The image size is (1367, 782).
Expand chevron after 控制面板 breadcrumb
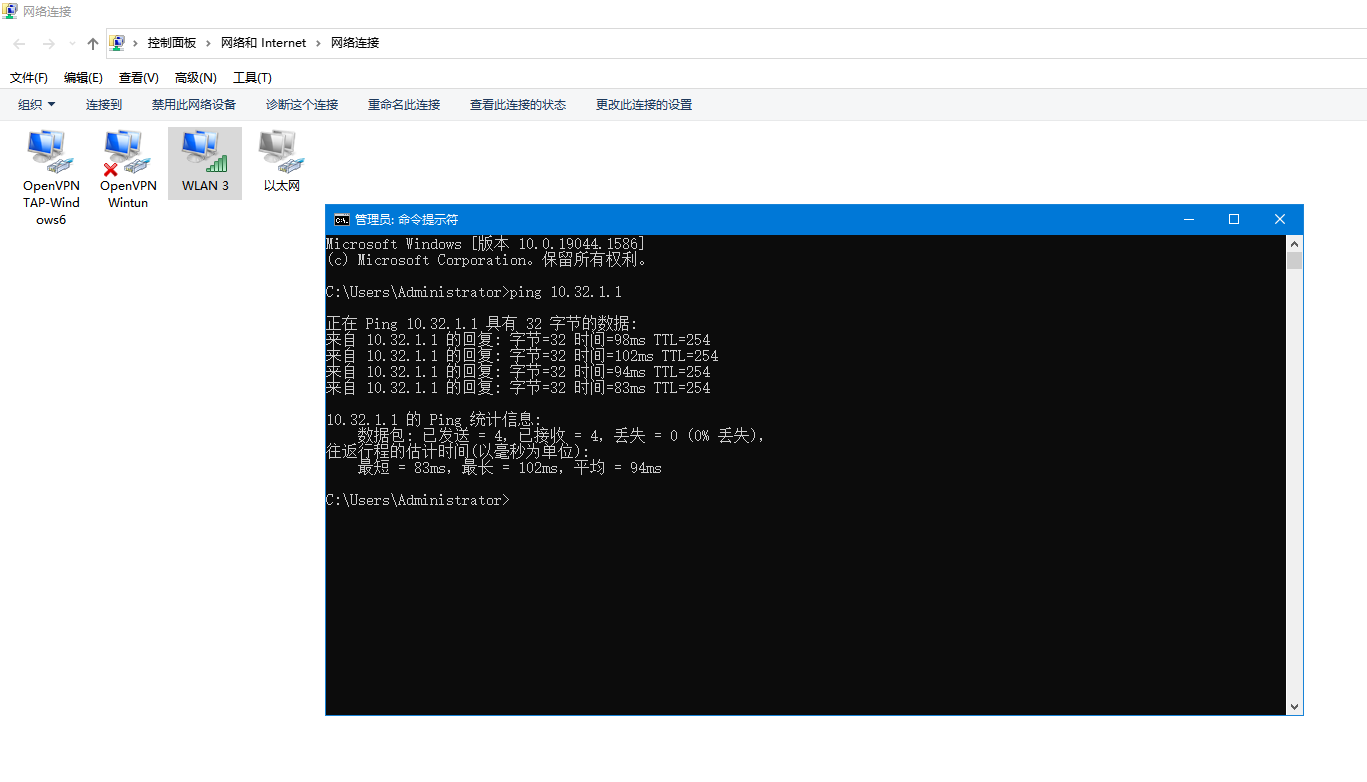point(209,43)
